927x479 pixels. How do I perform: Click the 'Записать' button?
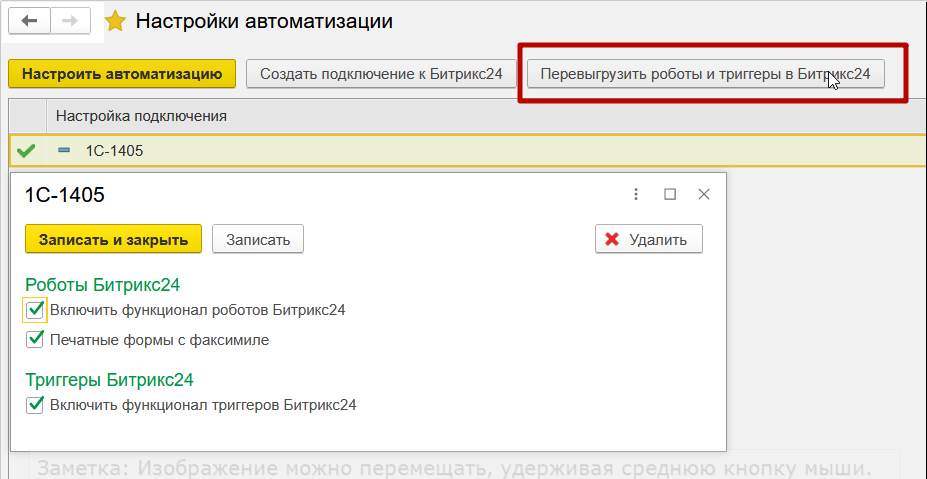click(x=258, y=239)
